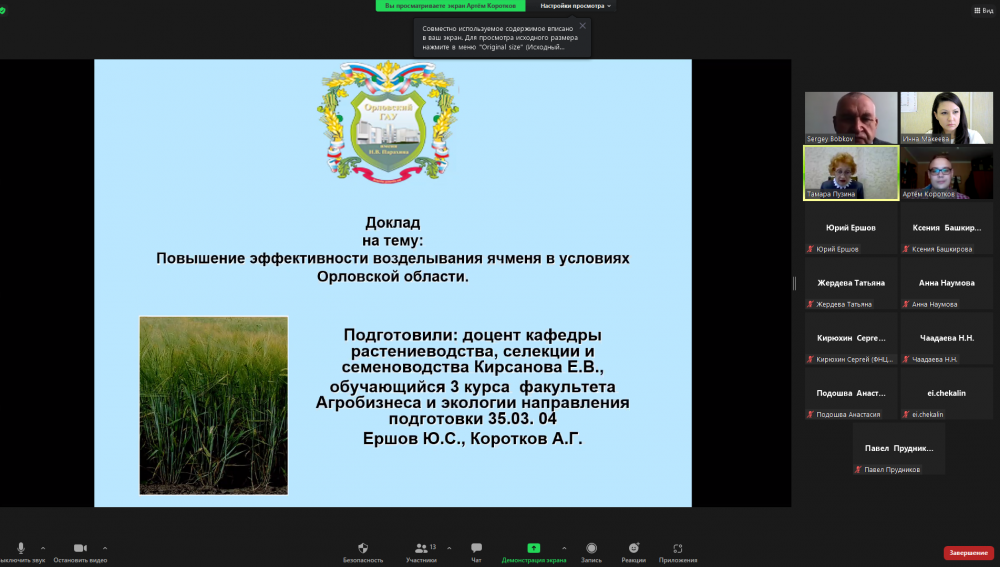Open the Безопасность security shield icon

[x=363, y=548]
